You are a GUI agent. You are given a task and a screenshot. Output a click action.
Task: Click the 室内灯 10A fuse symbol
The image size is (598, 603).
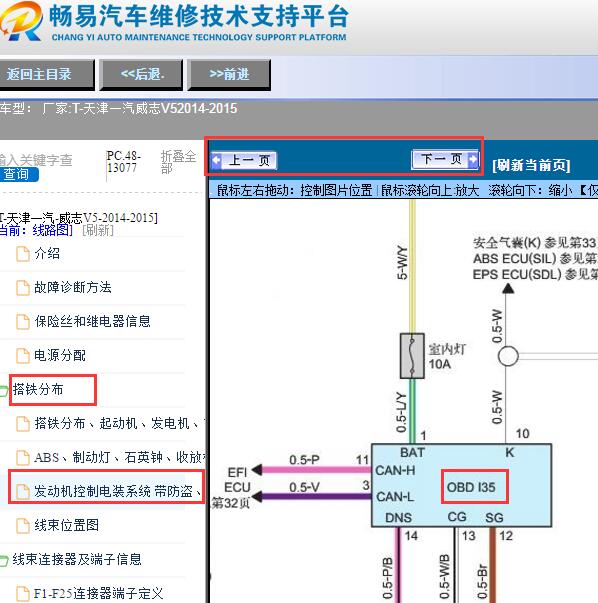click(412, 356)
